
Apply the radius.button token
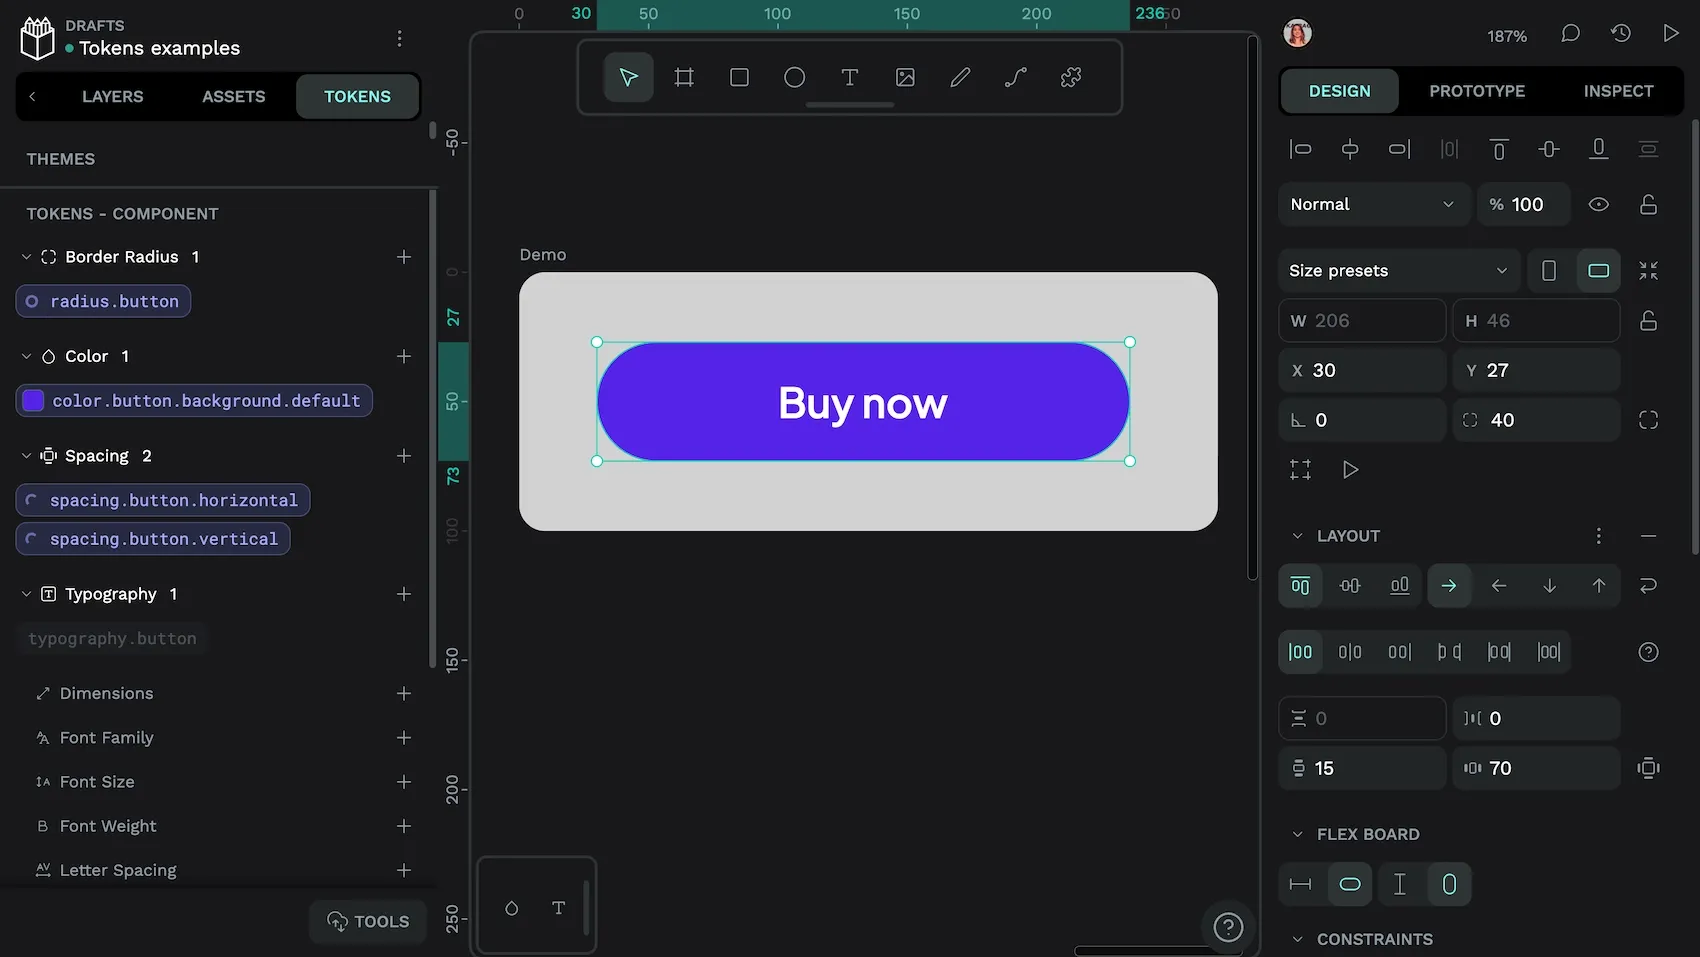point(102,300)
